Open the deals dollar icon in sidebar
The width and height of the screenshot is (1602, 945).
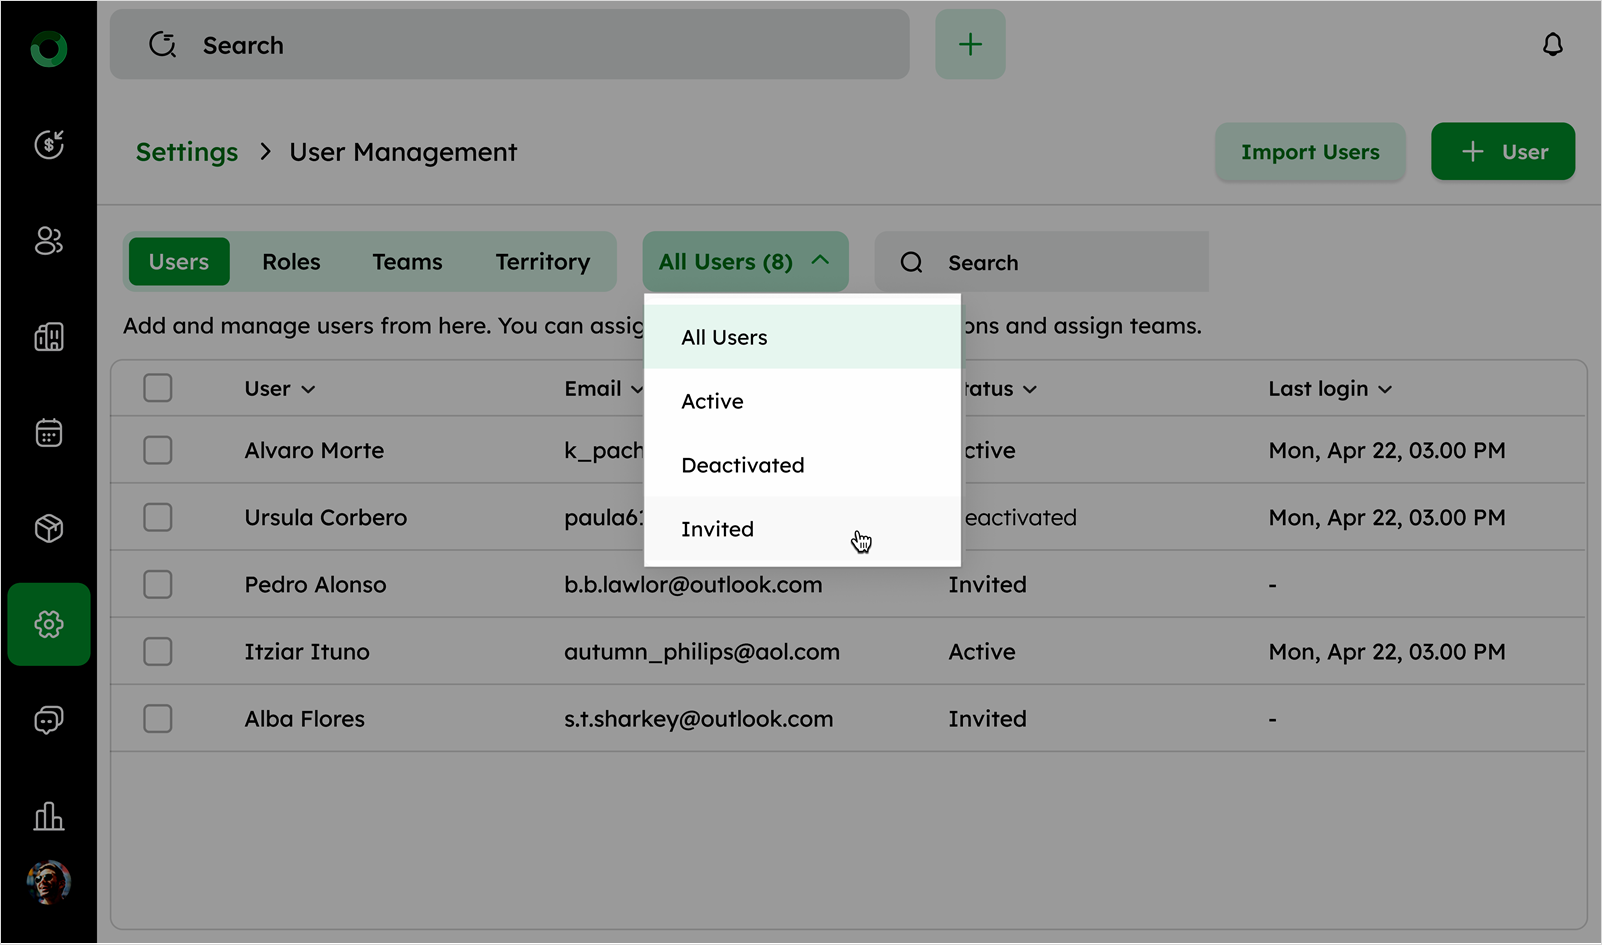(x=48, y=144)
